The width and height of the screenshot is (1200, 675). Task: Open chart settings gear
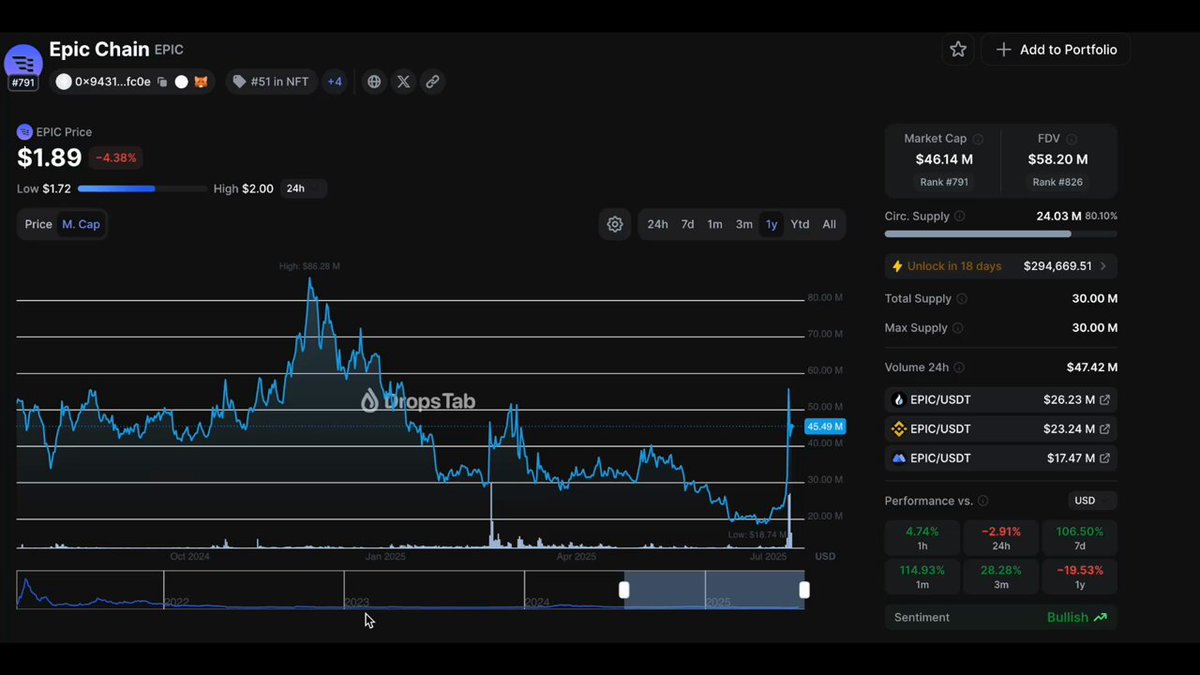click(x=615, y=224)
